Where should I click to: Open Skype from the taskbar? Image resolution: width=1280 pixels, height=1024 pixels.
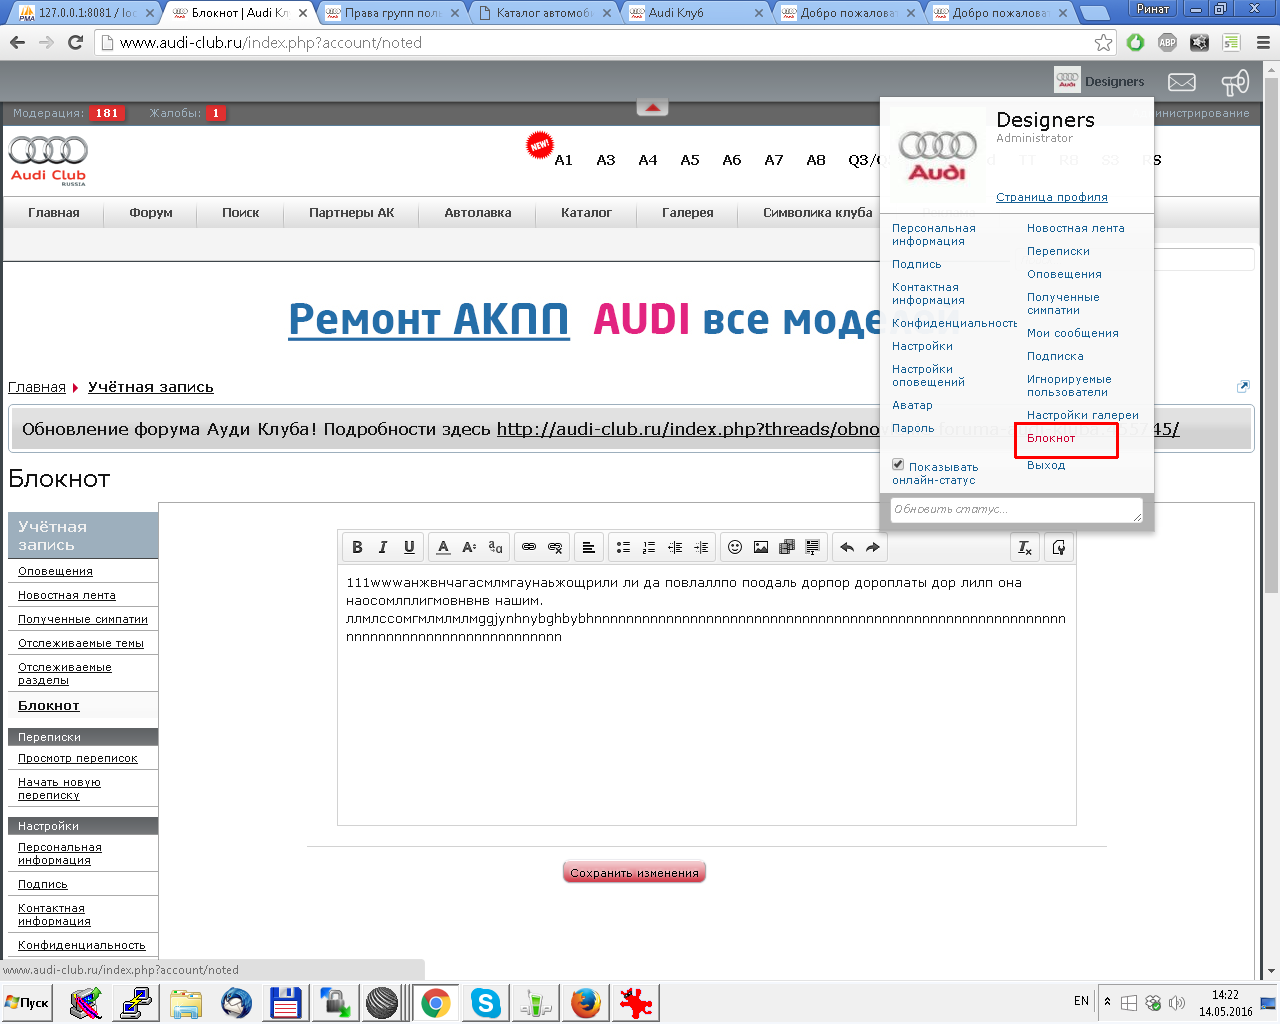pyautogui.click(x=486, y=1002)
